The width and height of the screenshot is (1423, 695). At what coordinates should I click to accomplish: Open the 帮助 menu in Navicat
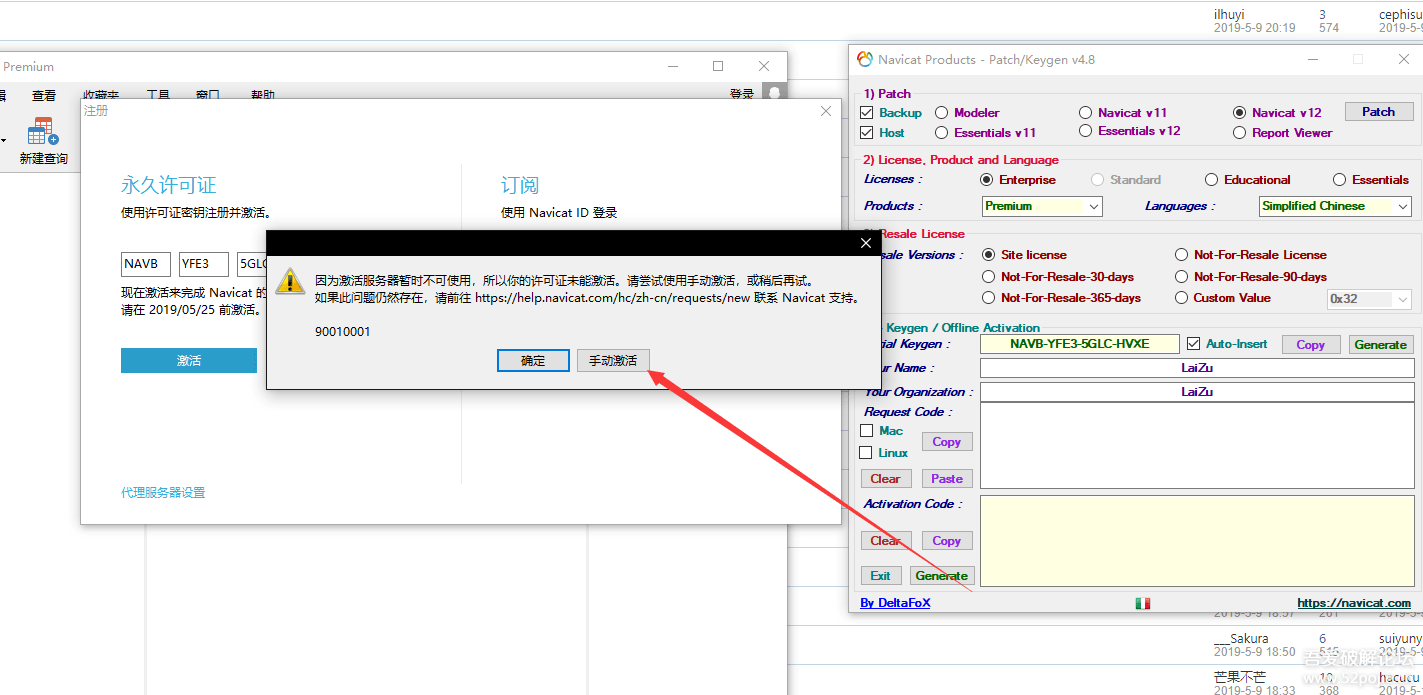coord(263,96)
